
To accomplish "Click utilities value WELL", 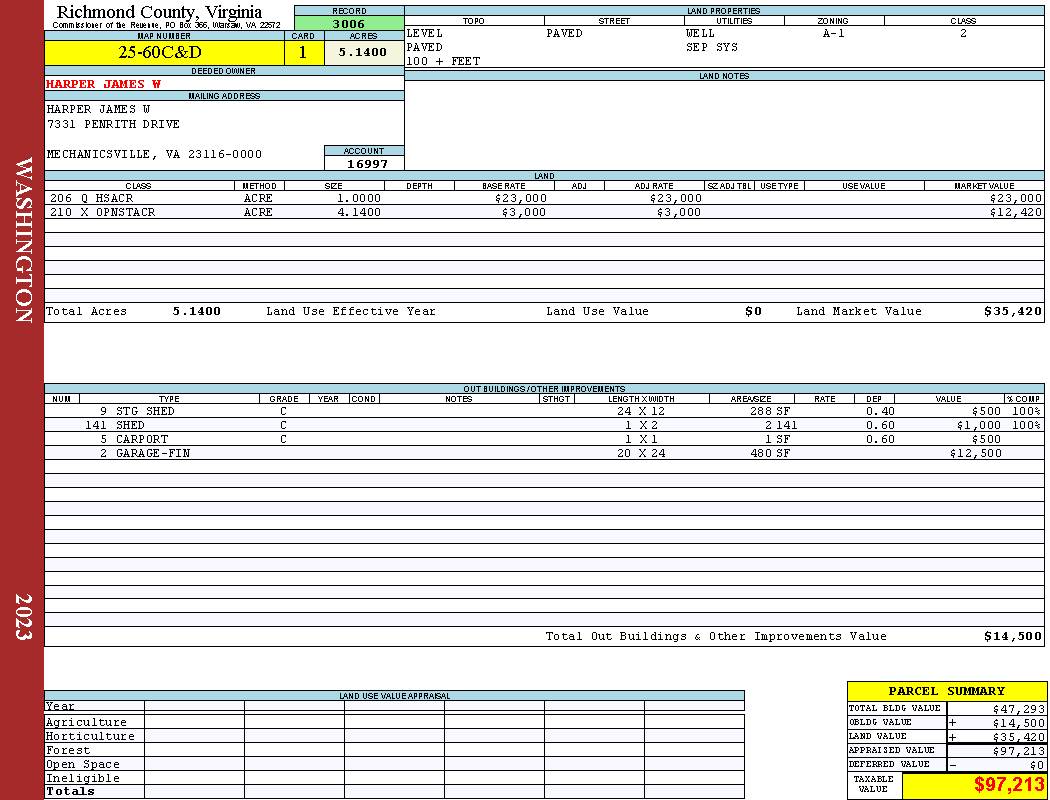I will 700,33.
